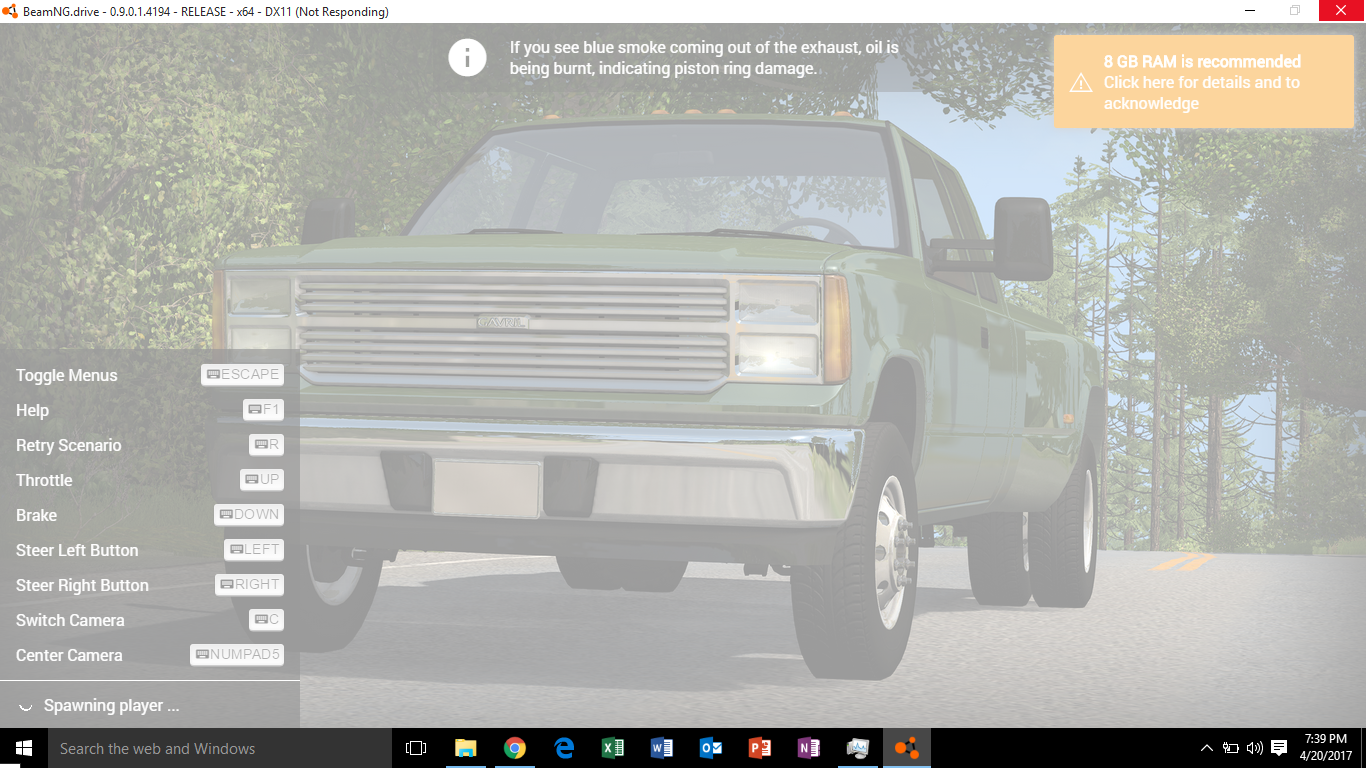Open File Explorer from the taskbar
The image size is (1366, 768).
tap(465, 748)
